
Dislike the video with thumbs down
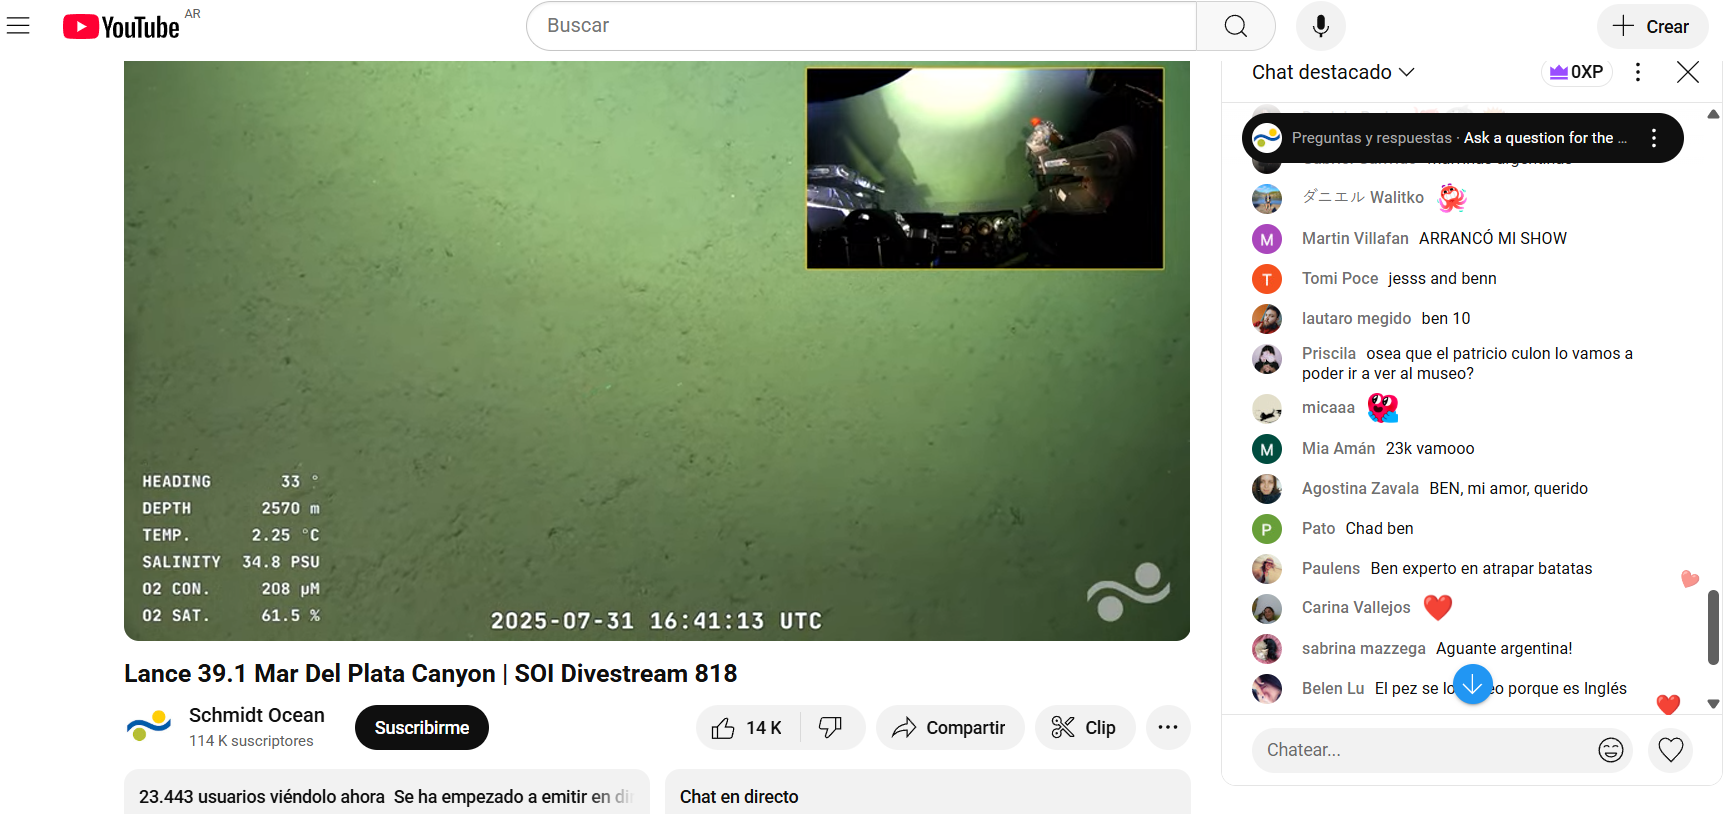tap(832, 728)
